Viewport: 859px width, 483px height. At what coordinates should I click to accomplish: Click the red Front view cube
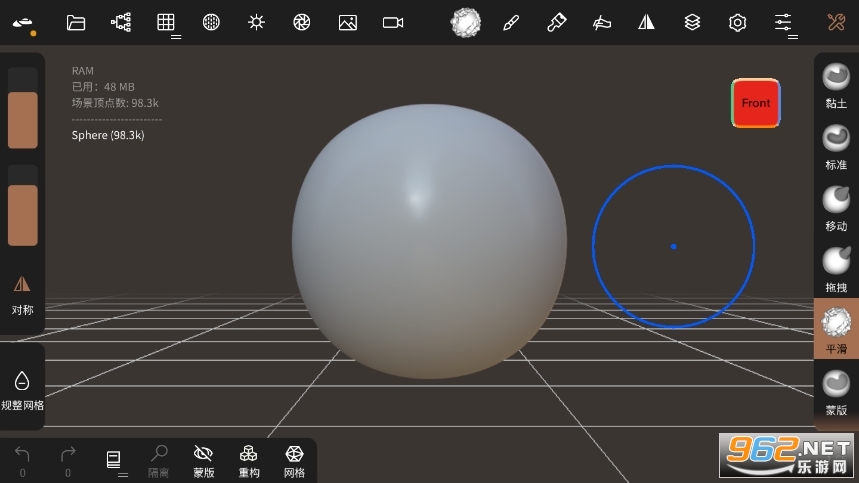click(755, 103)
